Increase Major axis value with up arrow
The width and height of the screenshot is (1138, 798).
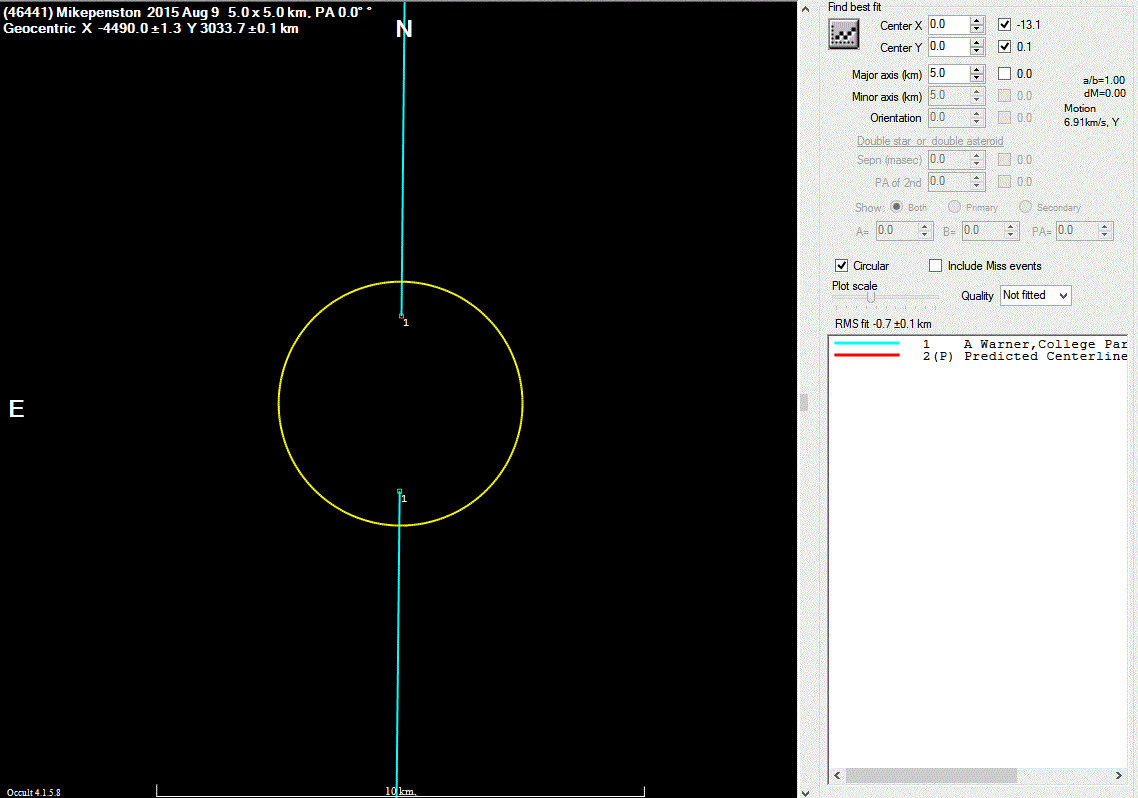click(x=977, y=69)
